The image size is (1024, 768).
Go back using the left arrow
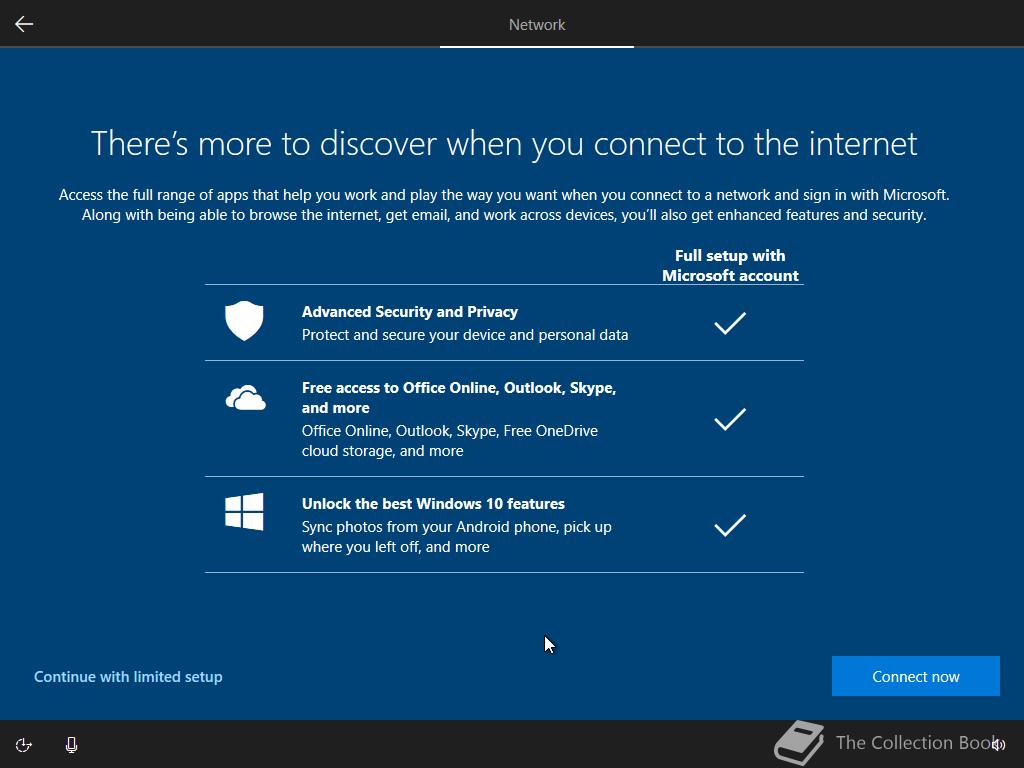click(x=24, y=24)
